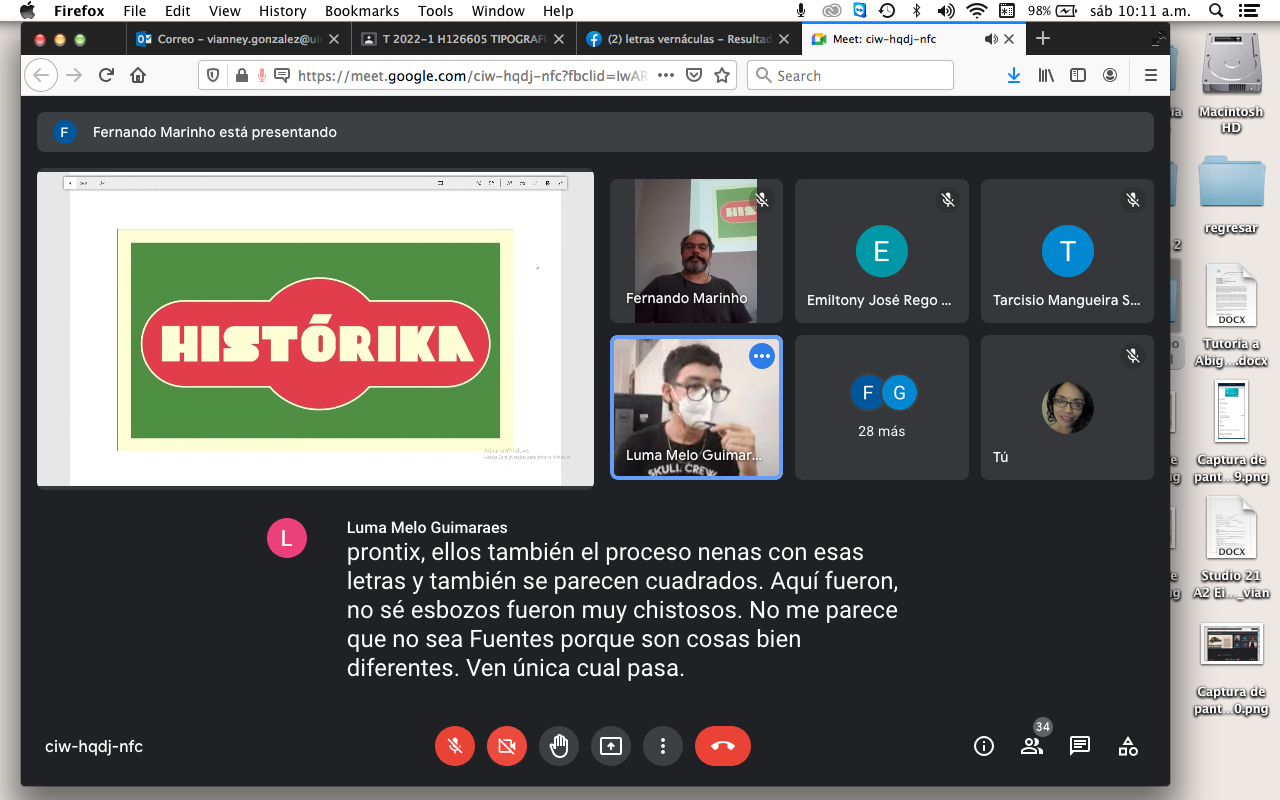This screenshot has height=800, width=1280.
Task: Toggle the Firefox sidebar
Action: [x=1078, y=75]
